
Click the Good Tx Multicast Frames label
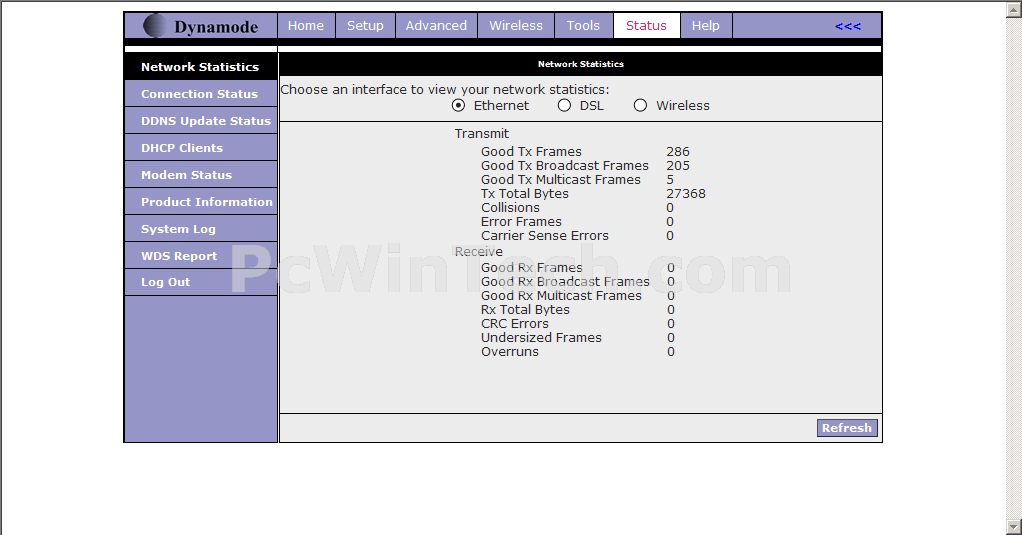561,180
